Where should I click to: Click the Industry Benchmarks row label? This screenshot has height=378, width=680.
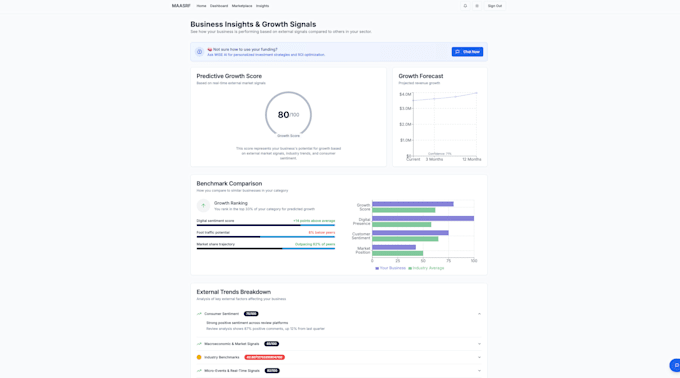222,357
